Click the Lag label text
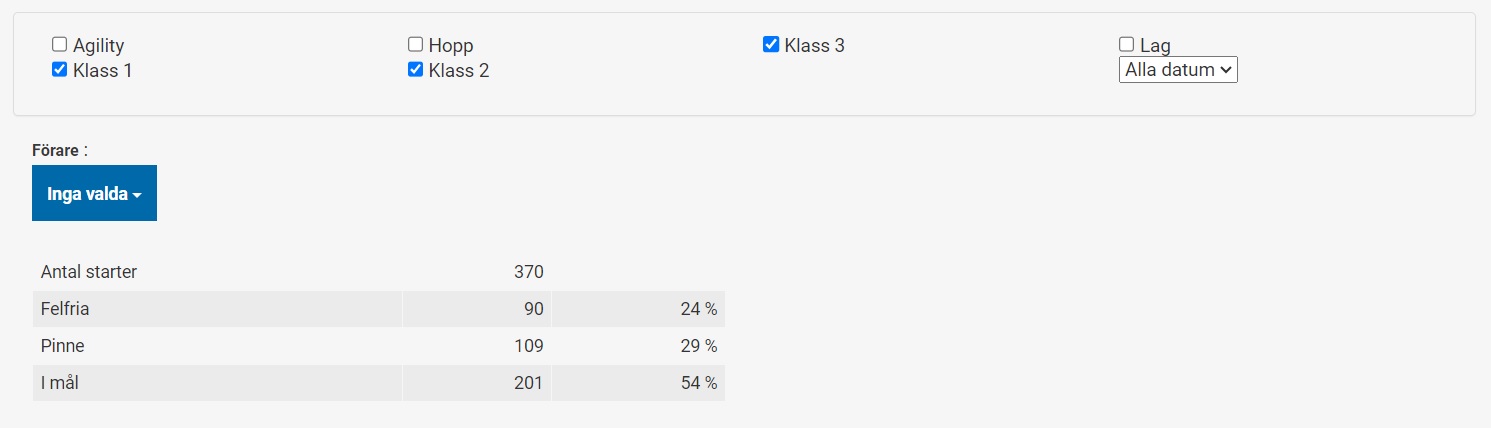 click(1155, 46)
